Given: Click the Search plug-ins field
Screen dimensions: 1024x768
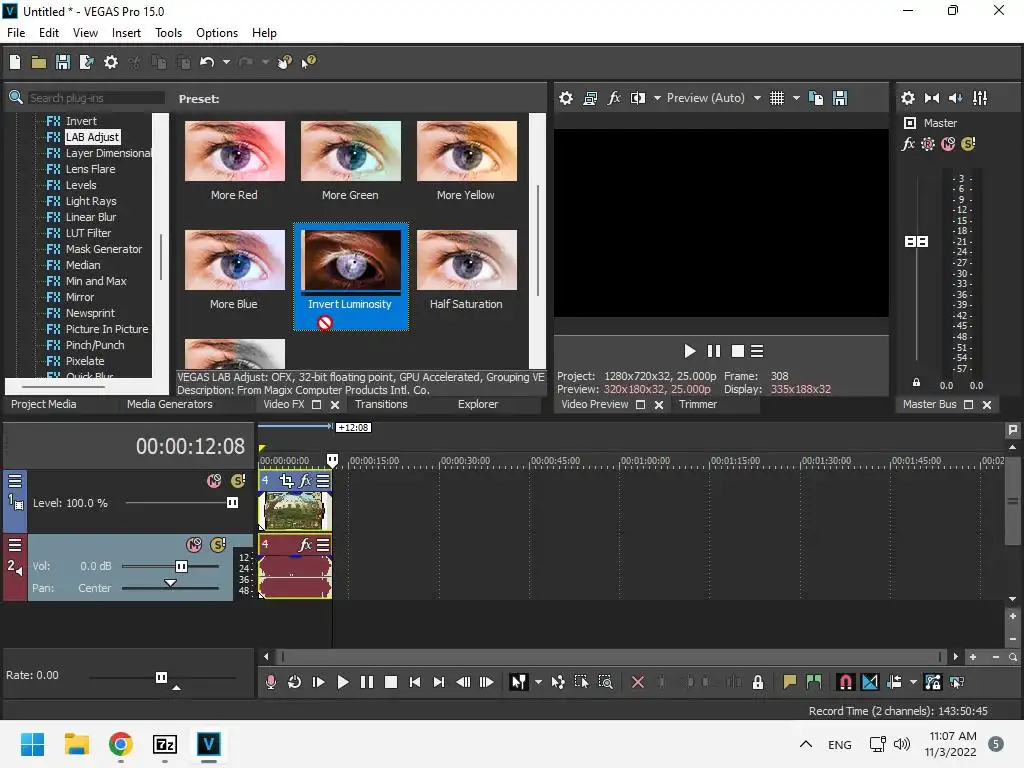Looking at the screenshot, I should [96, 98].
